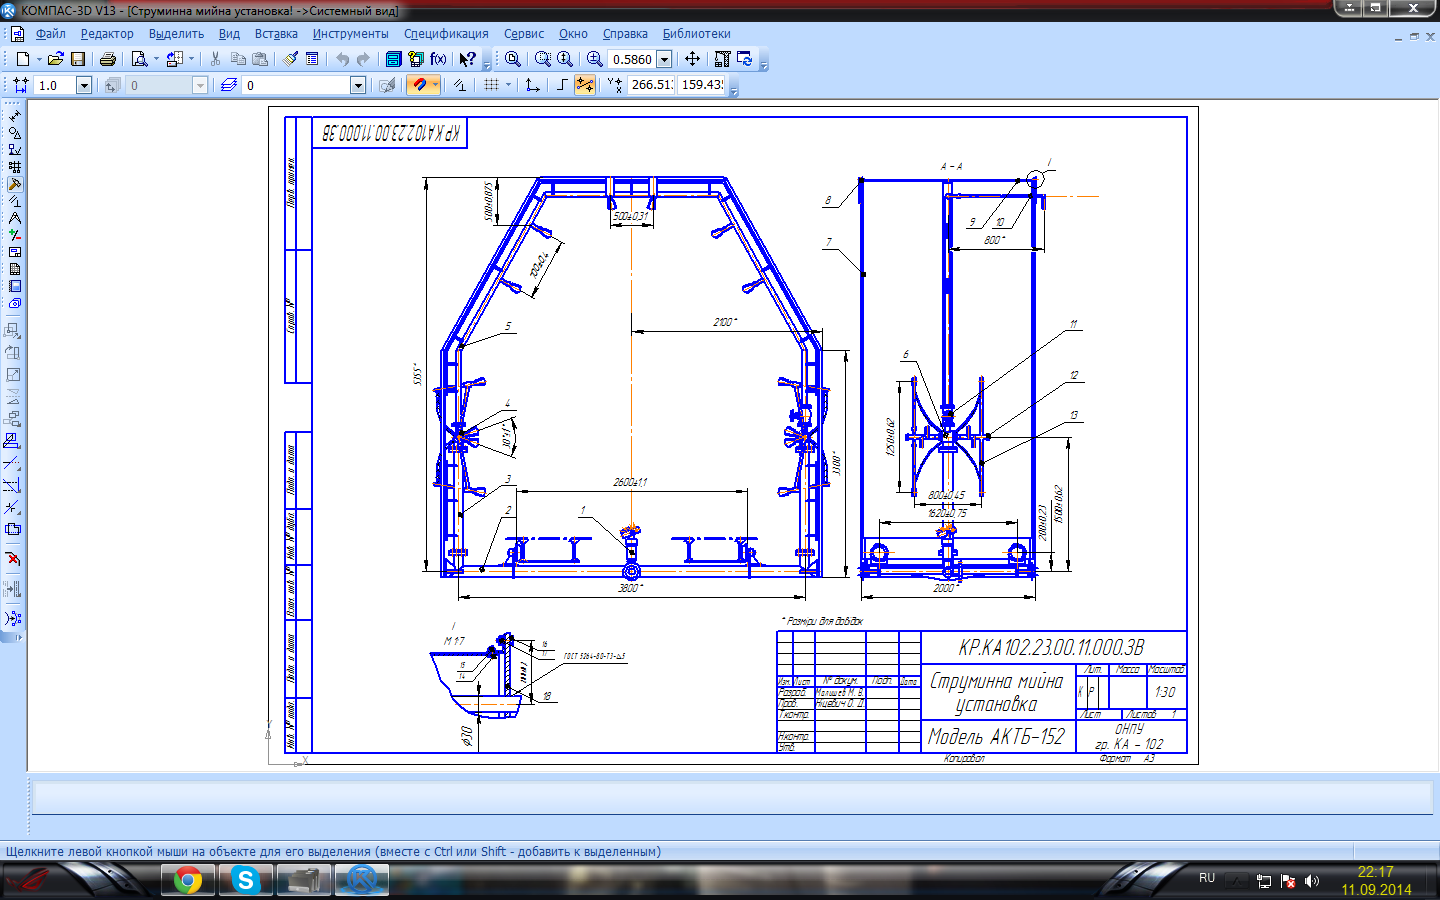Open the grid settings dropdown arrow
Screen dimensions: 1440x900
(508, 85)
